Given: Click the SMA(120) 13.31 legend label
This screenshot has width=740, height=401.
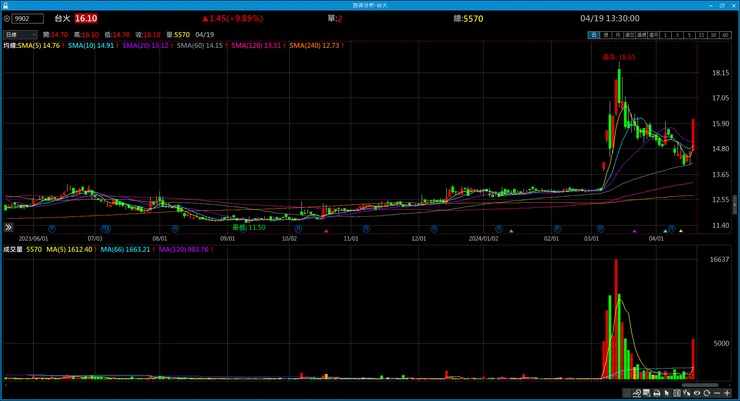Looking at the screenshot, I should 256,46.
